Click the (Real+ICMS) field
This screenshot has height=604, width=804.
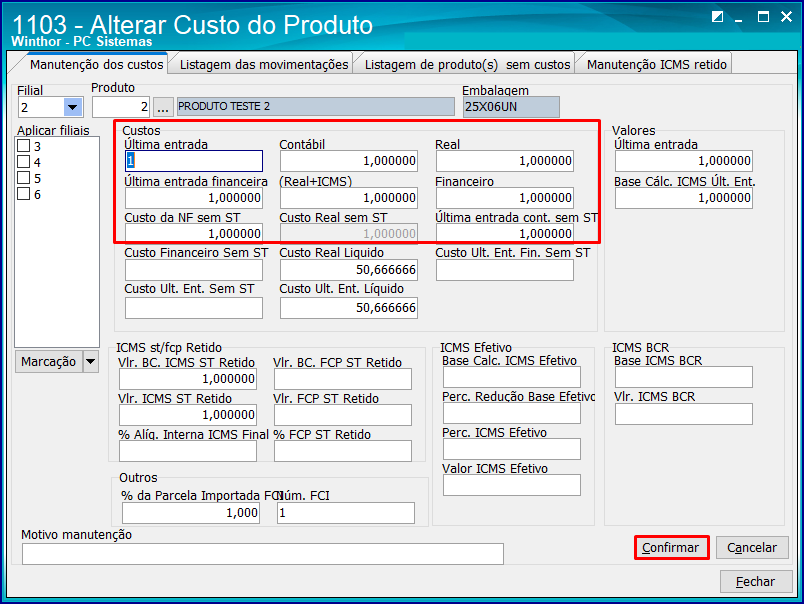pos(349,198)
